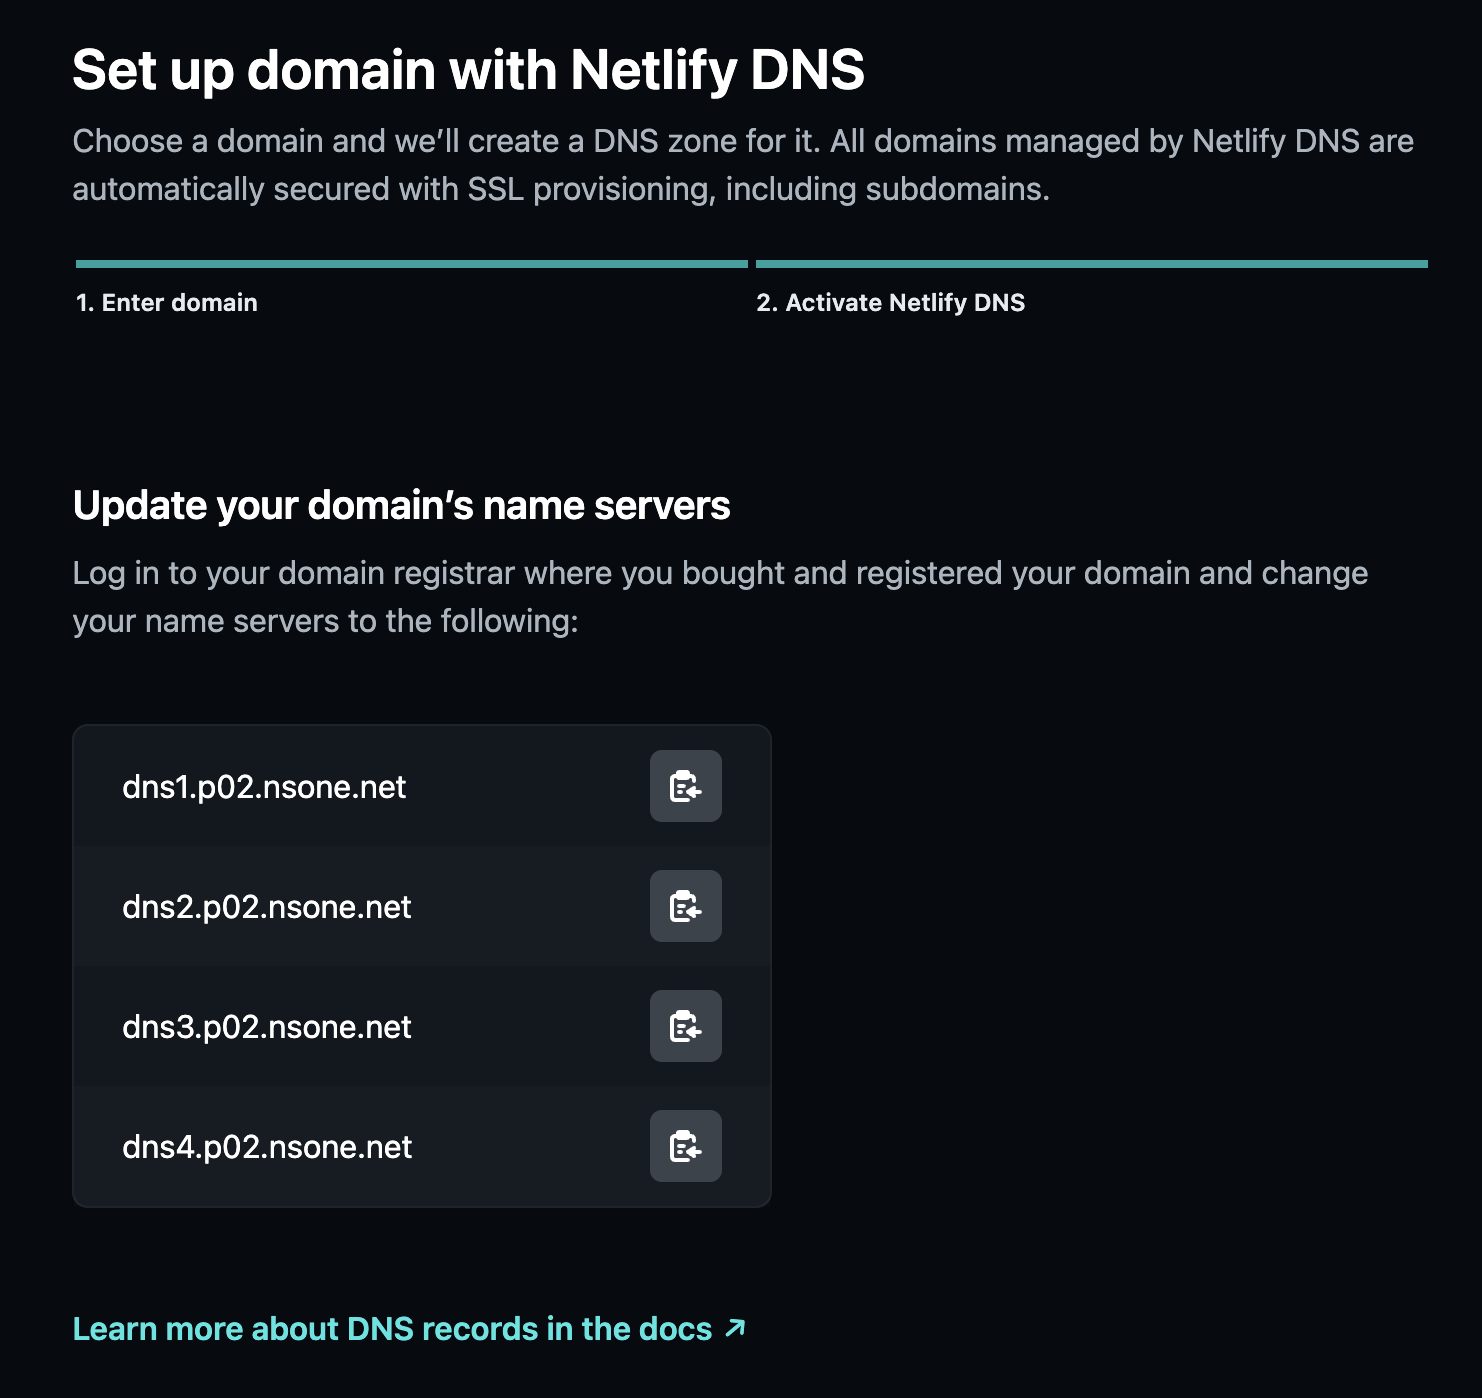Copy the dns3.p02.nsone.net name server

pos(686,1026)
